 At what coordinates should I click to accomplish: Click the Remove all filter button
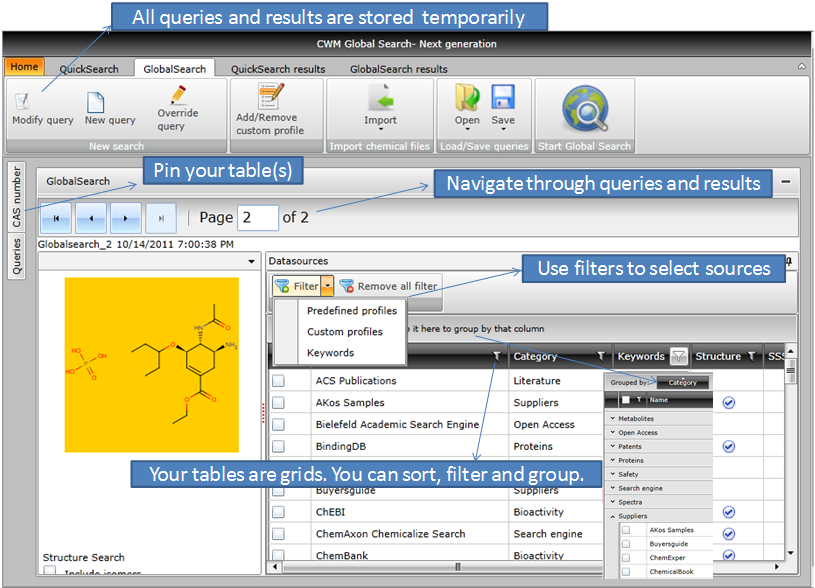click(389, 286)
